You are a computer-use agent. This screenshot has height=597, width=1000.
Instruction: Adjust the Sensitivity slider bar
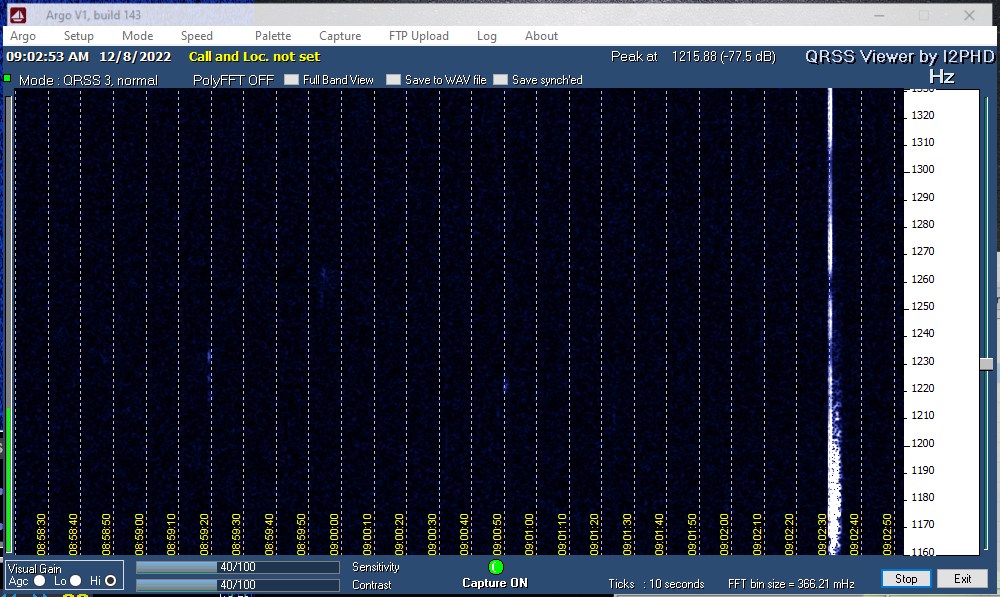[x=237, y=567]
